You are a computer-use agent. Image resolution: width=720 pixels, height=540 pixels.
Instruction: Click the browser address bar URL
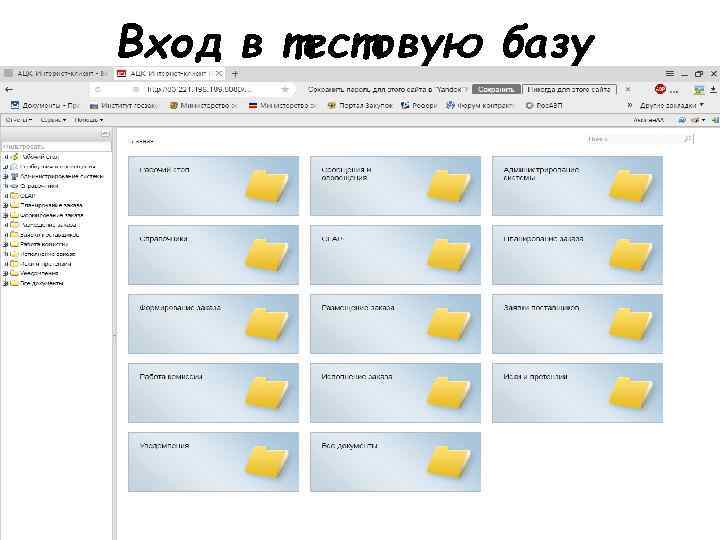(x=202, y=89)
